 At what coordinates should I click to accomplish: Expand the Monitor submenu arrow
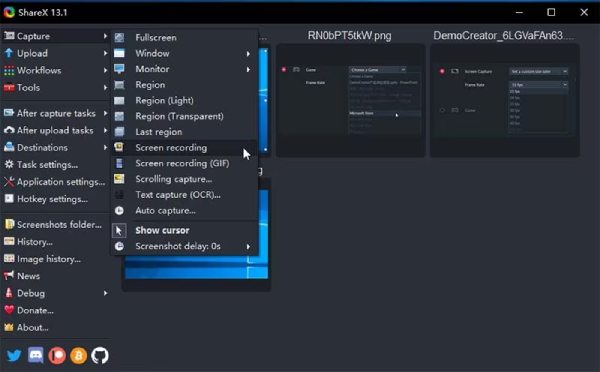click(x=248, y=69)
